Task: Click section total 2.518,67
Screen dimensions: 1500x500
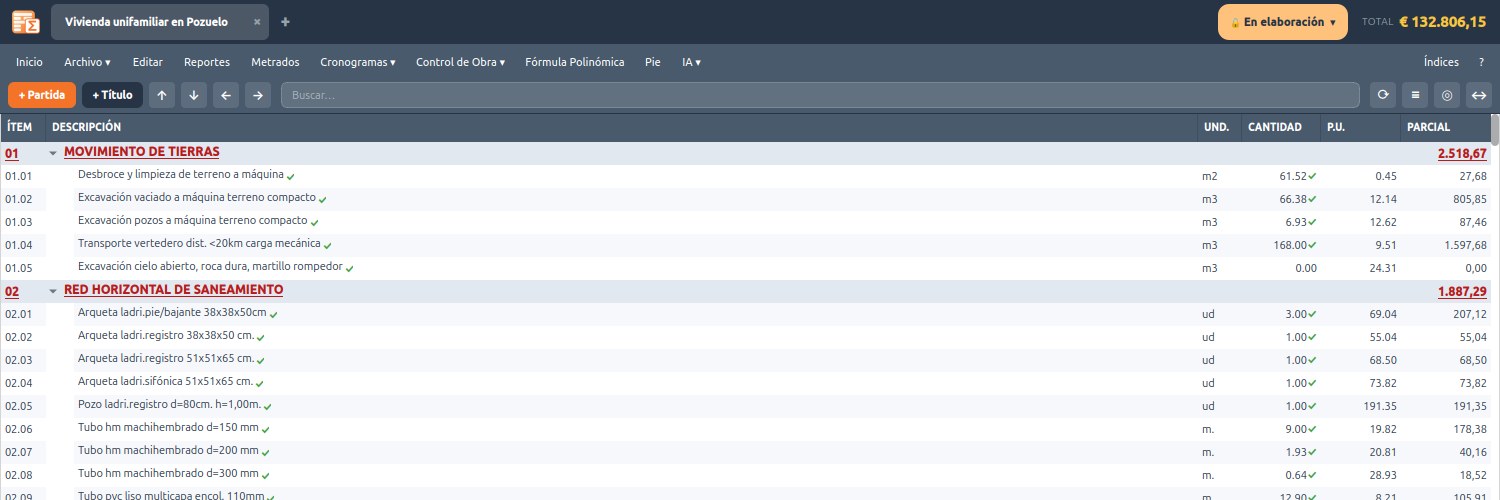Action: (x=1462, y=153)
